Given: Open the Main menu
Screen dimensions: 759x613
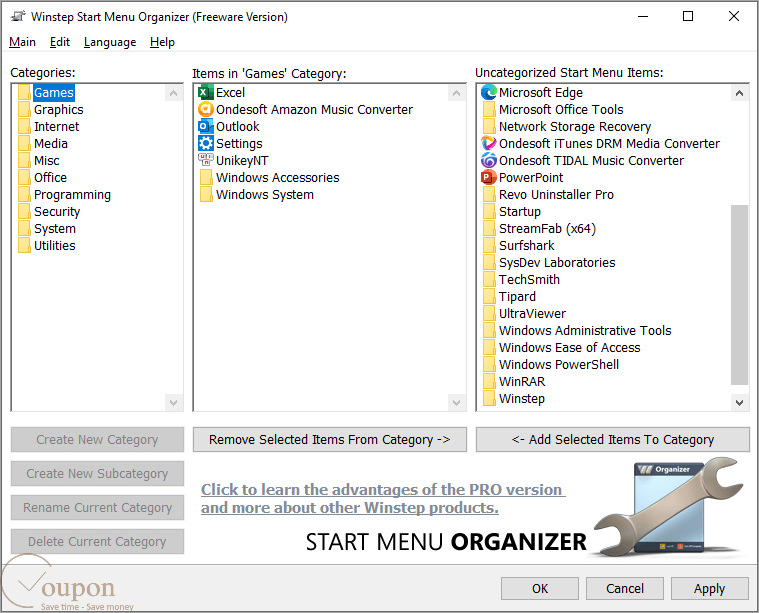Looking at the screenshot, I should [22, 42].
